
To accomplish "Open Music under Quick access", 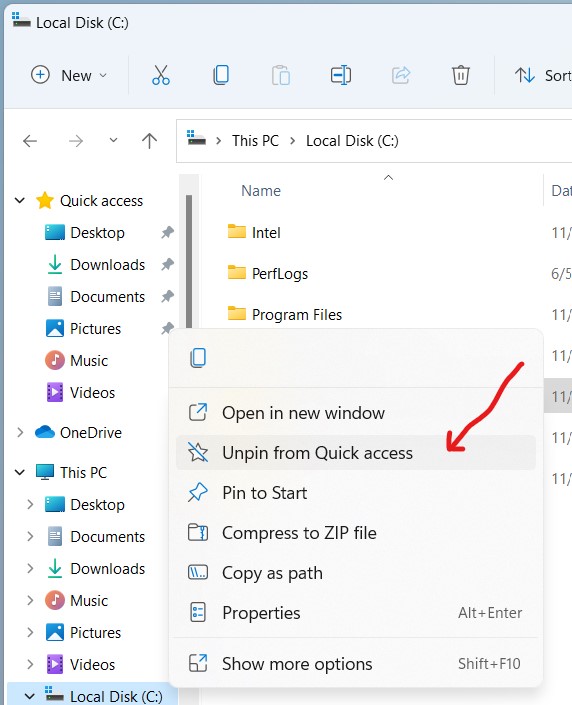I will coord(89,361).
